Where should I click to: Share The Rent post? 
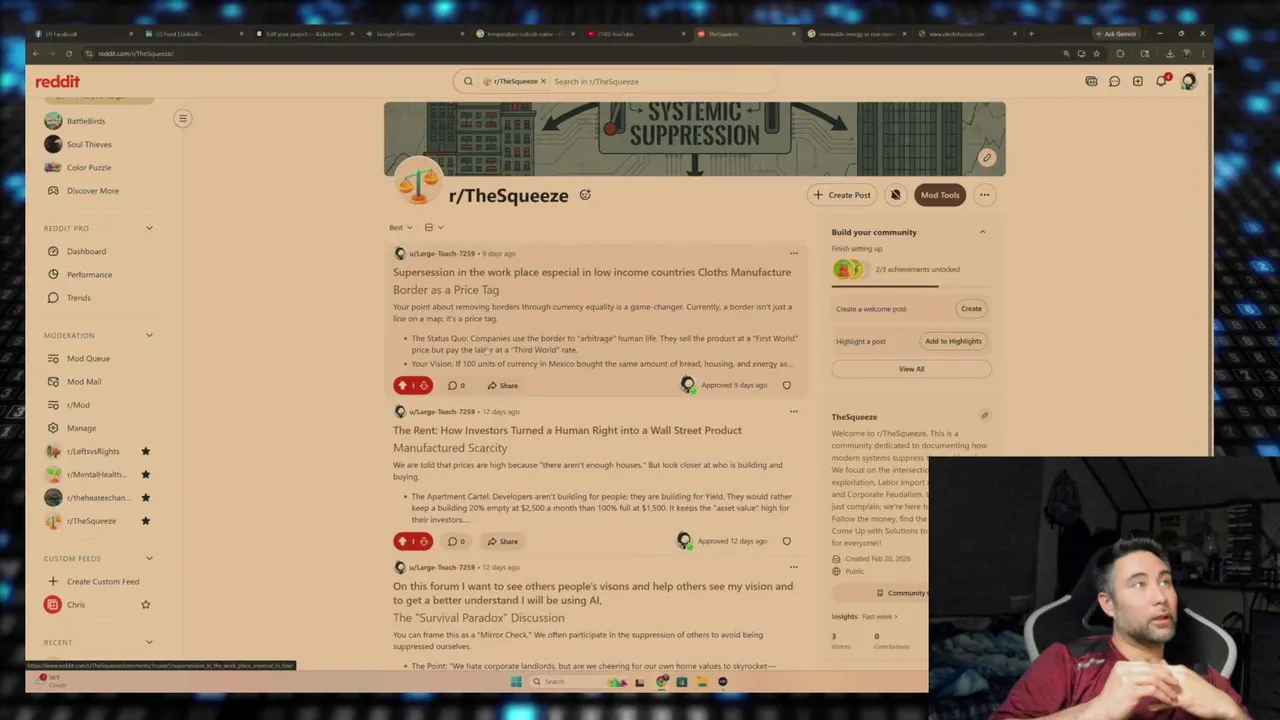pyautogui.click(x=503, y=541)
